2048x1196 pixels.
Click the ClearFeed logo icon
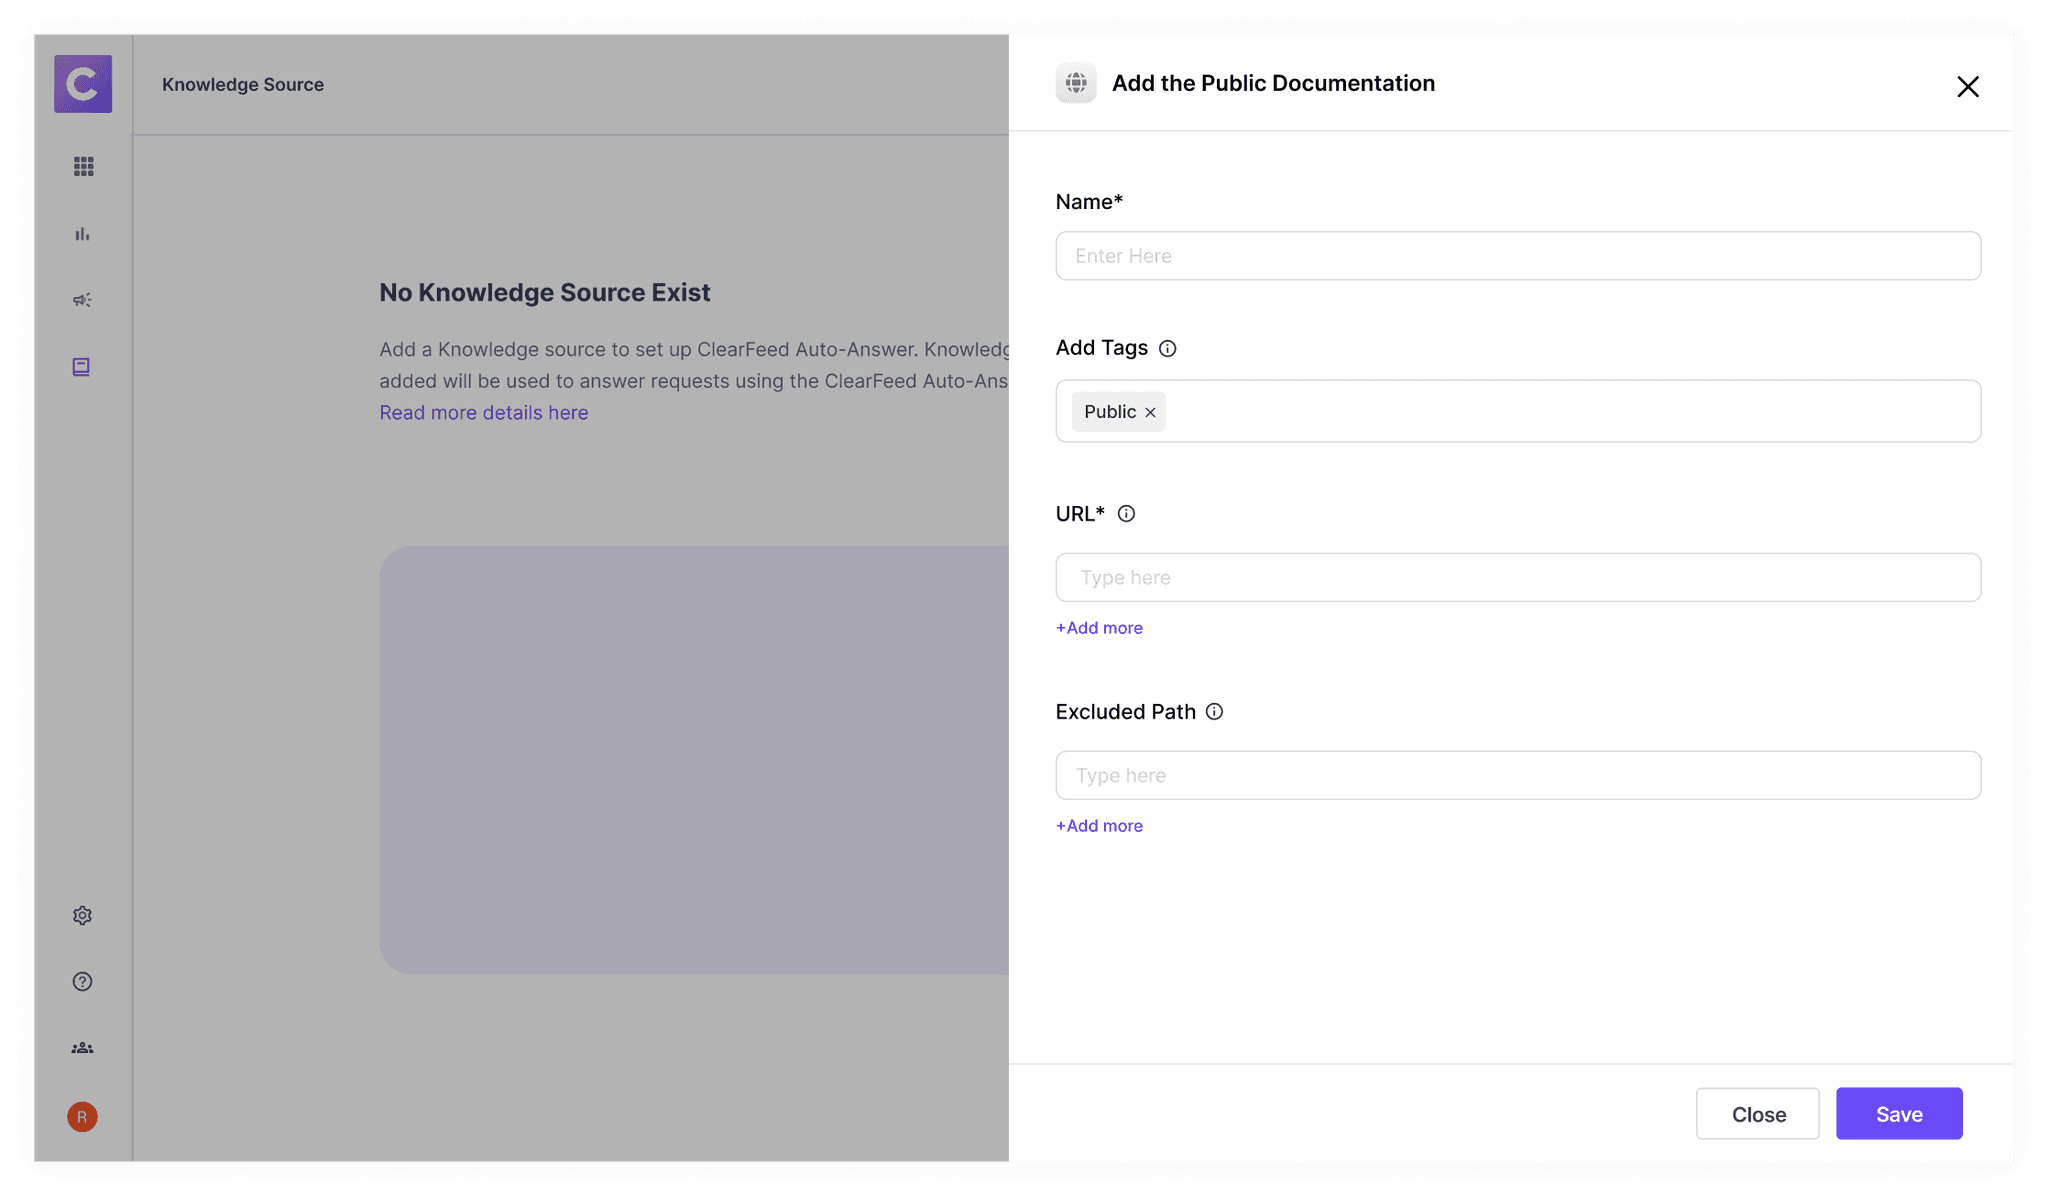point(83,84)
